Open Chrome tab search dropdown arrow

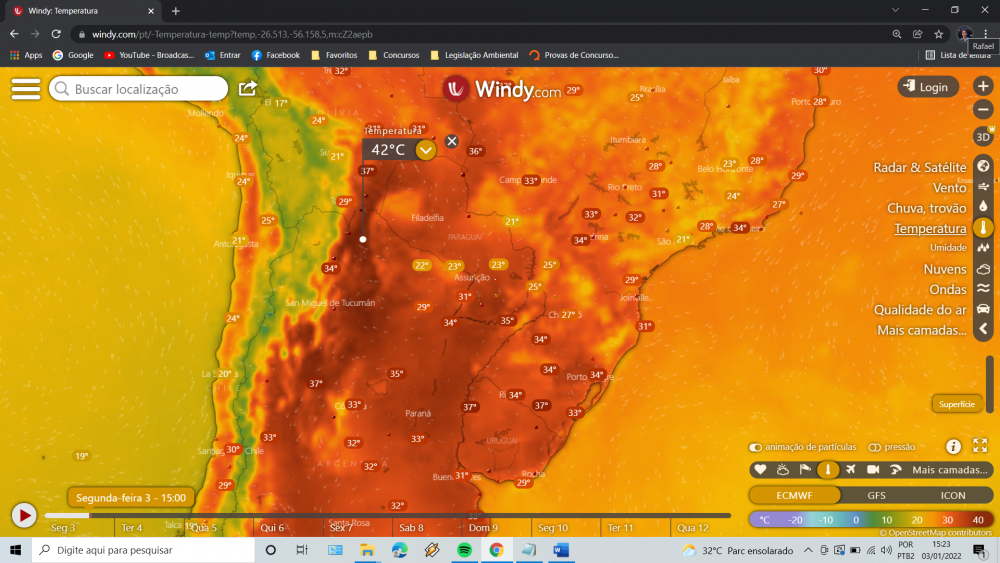click(895, 10)
